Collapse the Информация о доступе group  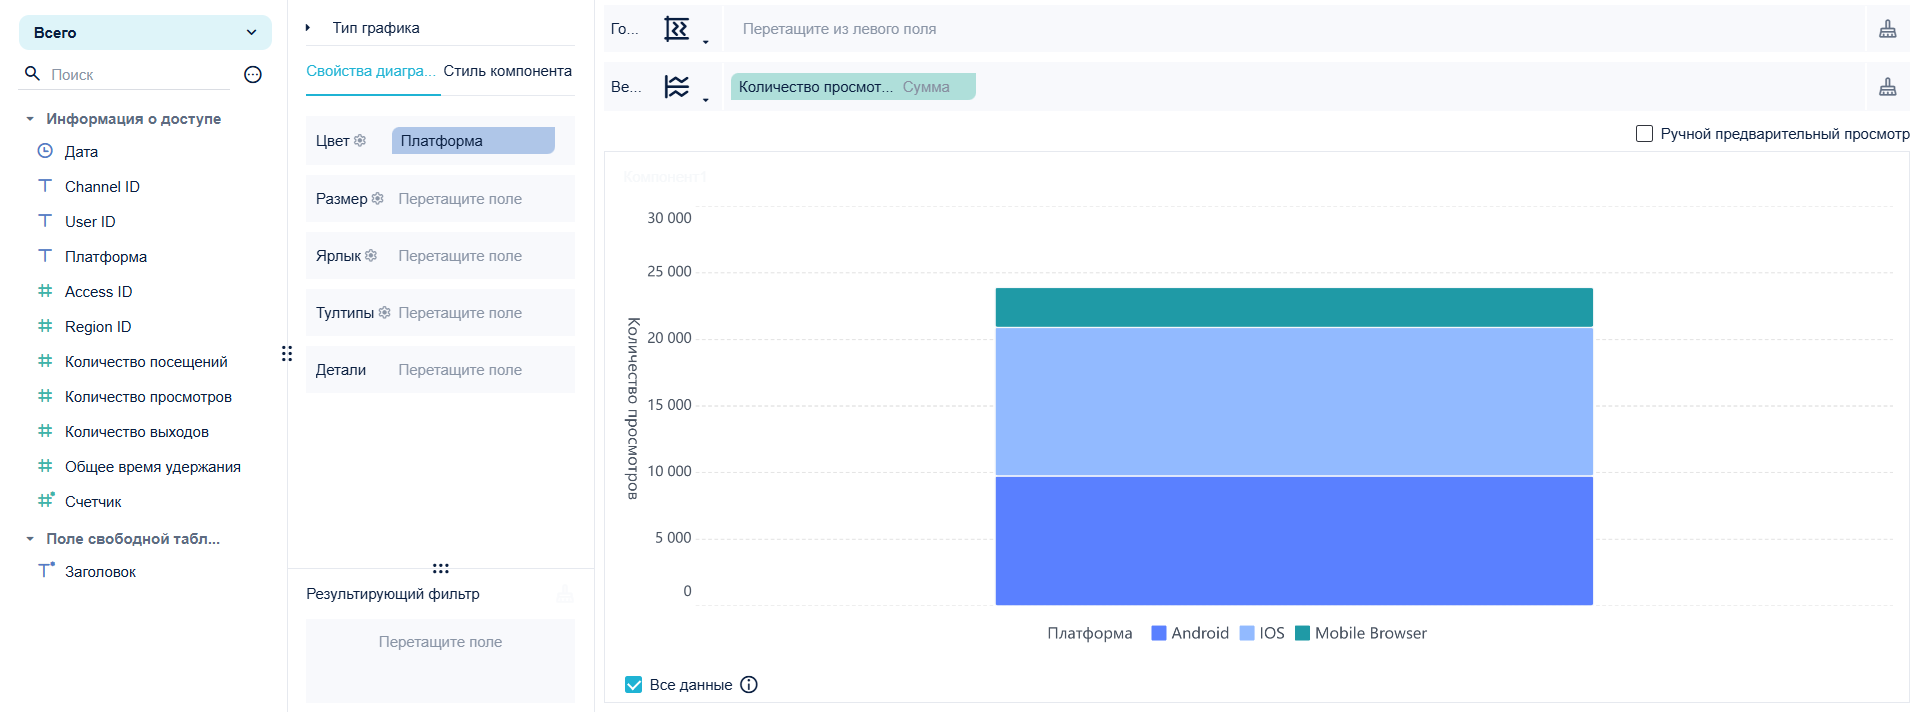[30, 119]
